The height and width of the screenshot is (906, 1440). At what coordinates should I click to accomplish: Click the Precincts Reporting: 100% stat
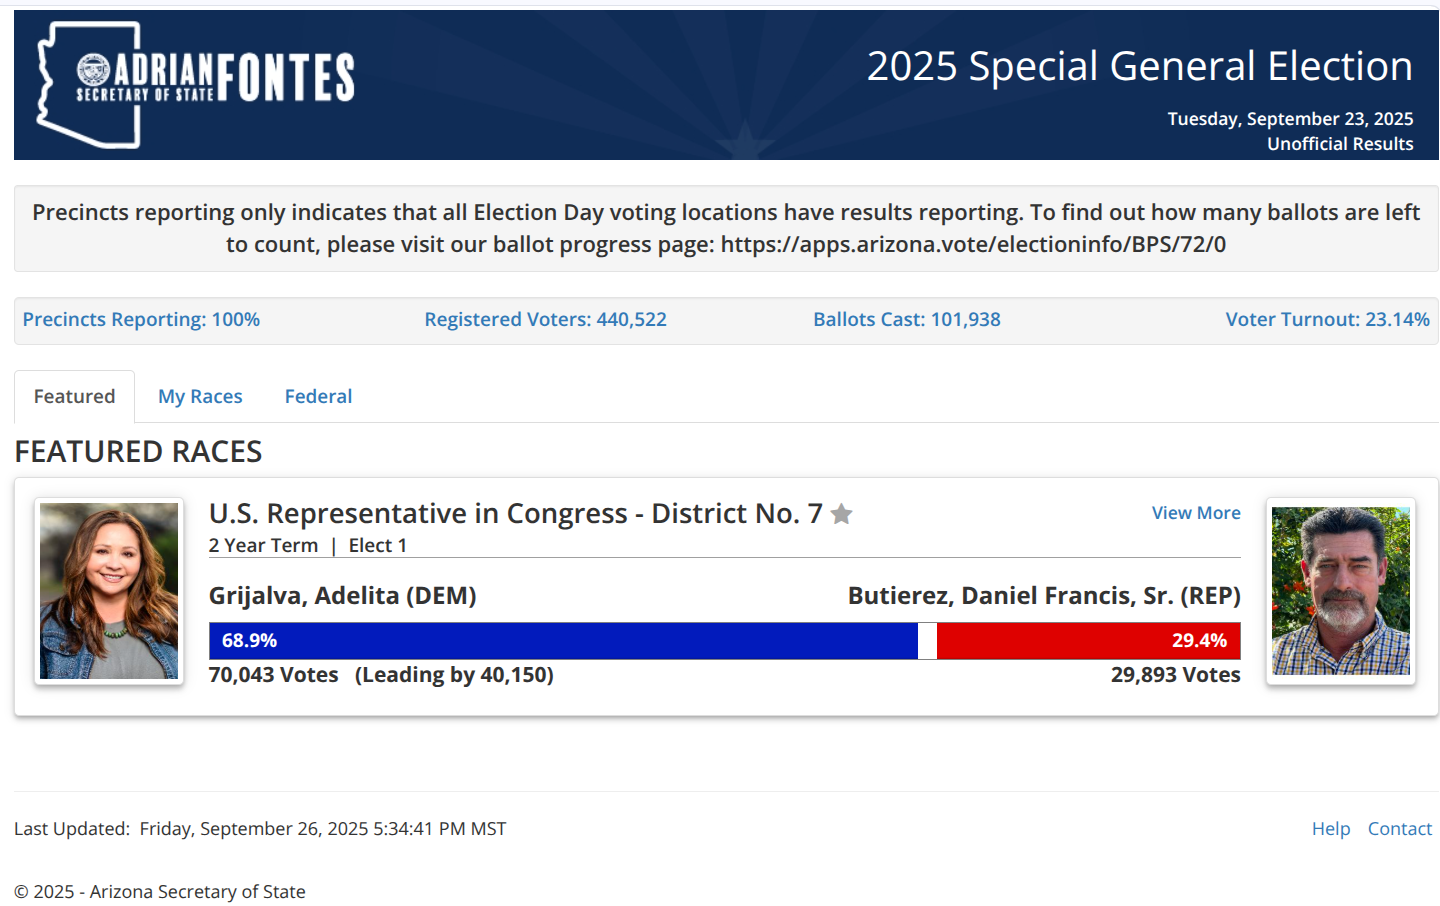pyautogui.click(x=141, y=320)
